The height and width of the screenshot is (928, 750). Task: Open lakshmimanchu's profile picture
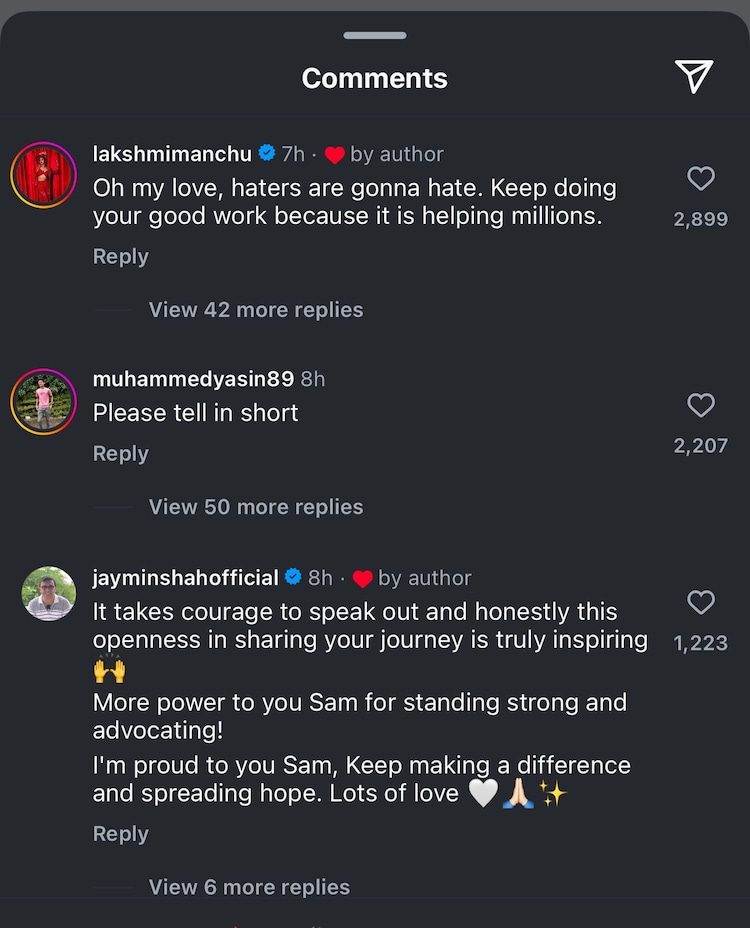44,175
